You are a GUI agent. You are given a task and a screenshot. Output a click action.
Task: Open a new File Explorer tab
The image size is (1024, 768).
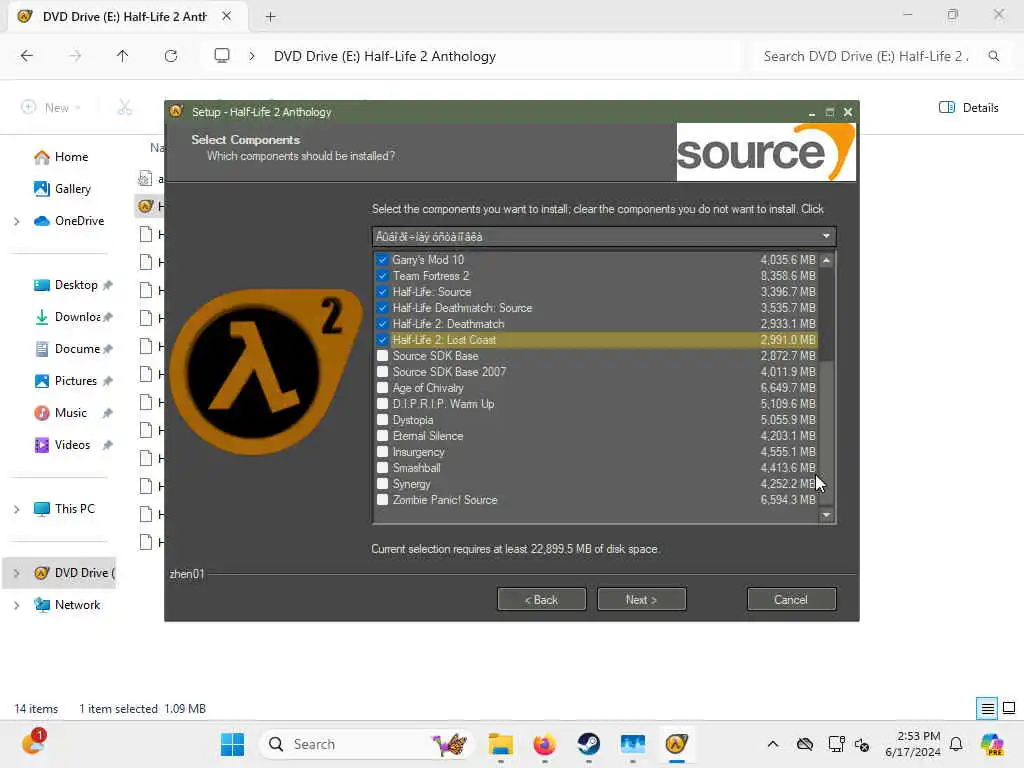(270, 16)
